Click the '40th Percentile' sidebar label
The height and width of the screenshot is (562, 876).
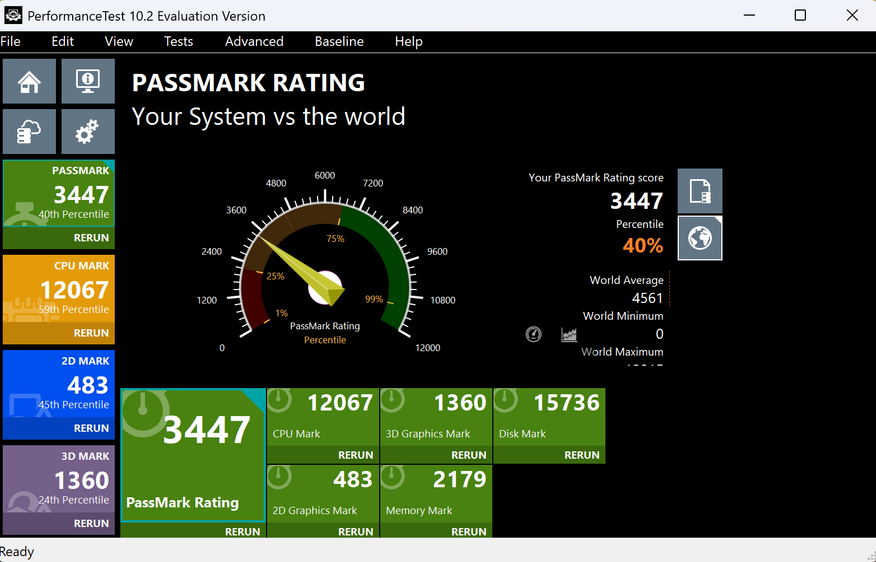74,214
